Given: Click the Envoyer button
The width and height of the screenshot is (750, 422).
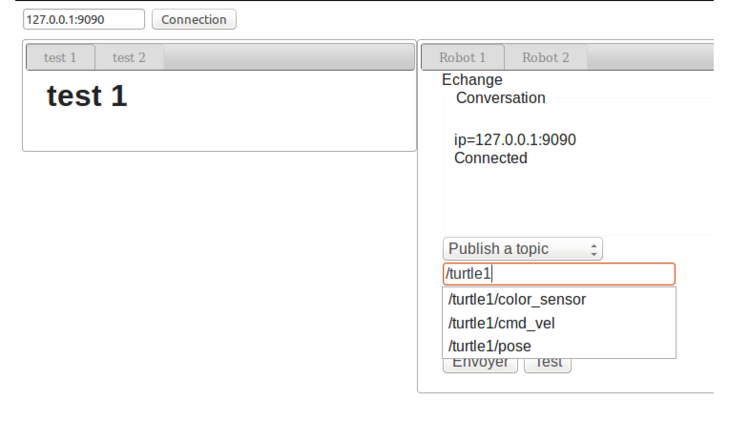Looking at the screenshot, I should pos(480,365).
